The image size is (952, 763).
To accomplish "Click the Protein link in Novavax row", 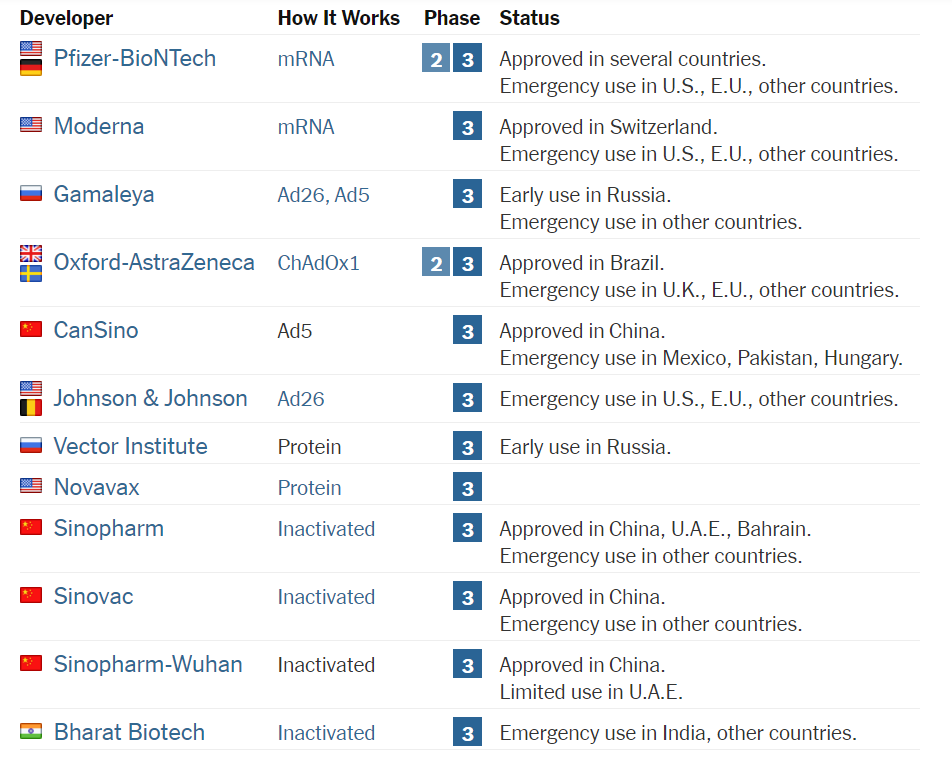I will coord(309,488).
